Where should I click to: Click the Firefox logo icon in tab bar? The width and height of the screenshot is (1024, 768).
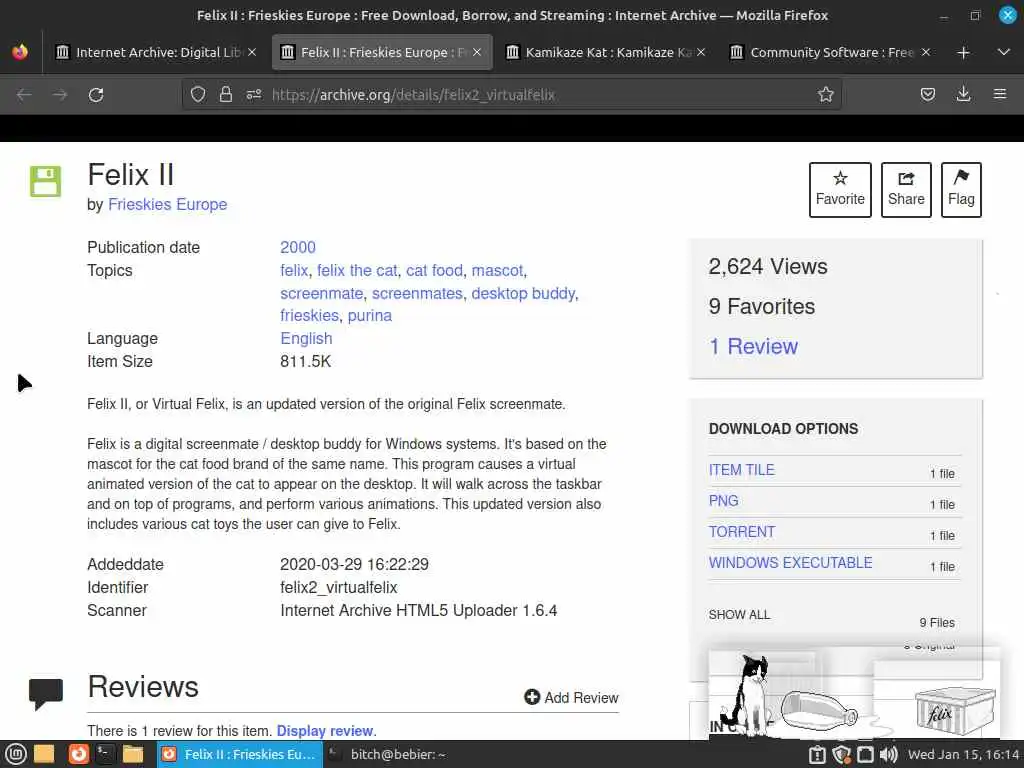click(20, 52)
